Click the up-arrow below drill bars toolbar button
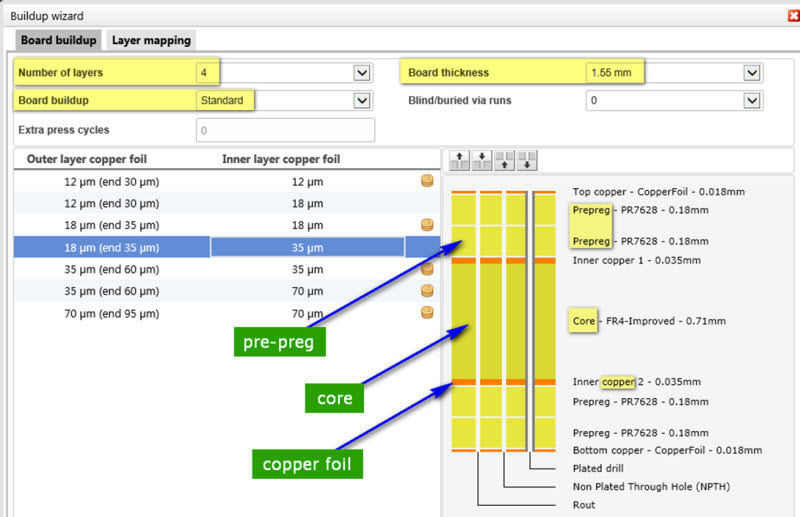The height and width of the screenshot is (517, 800). point(504,160)
